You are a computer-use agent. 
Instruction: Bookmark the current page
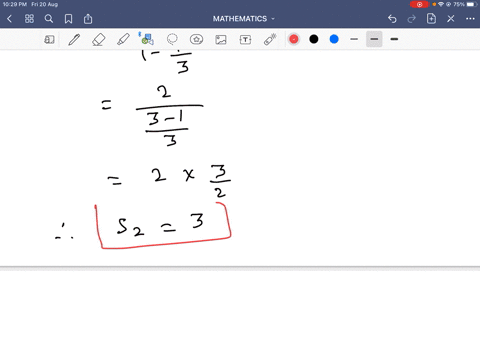pyautogui.click(x=68, y=19)
